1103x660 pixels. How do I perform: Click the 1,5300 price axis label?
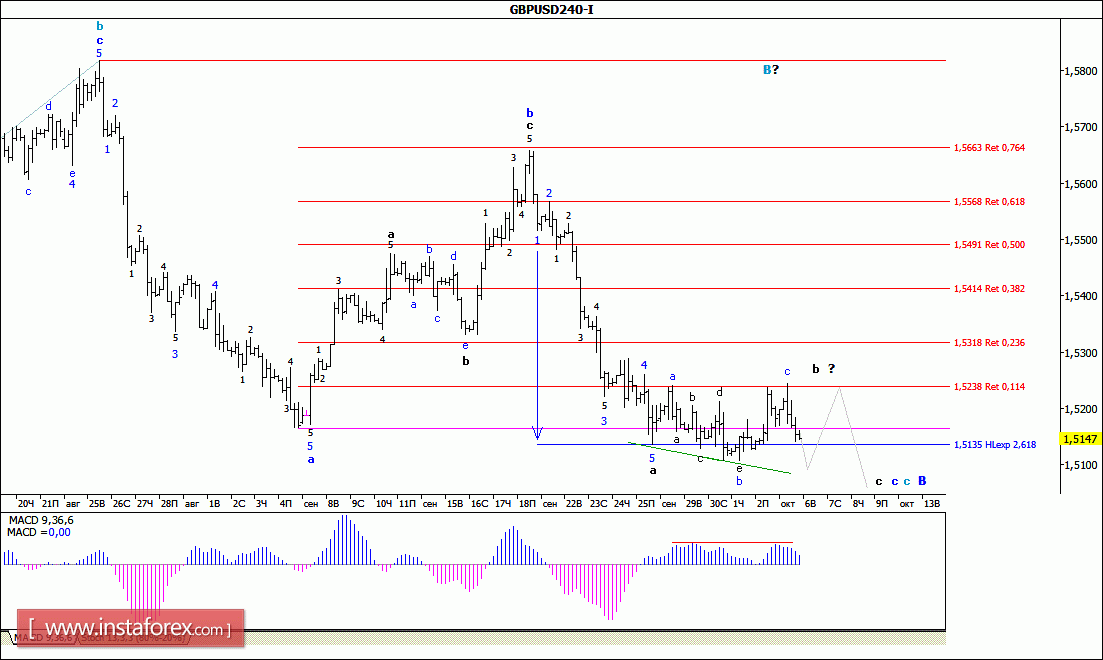point(1082,353)
